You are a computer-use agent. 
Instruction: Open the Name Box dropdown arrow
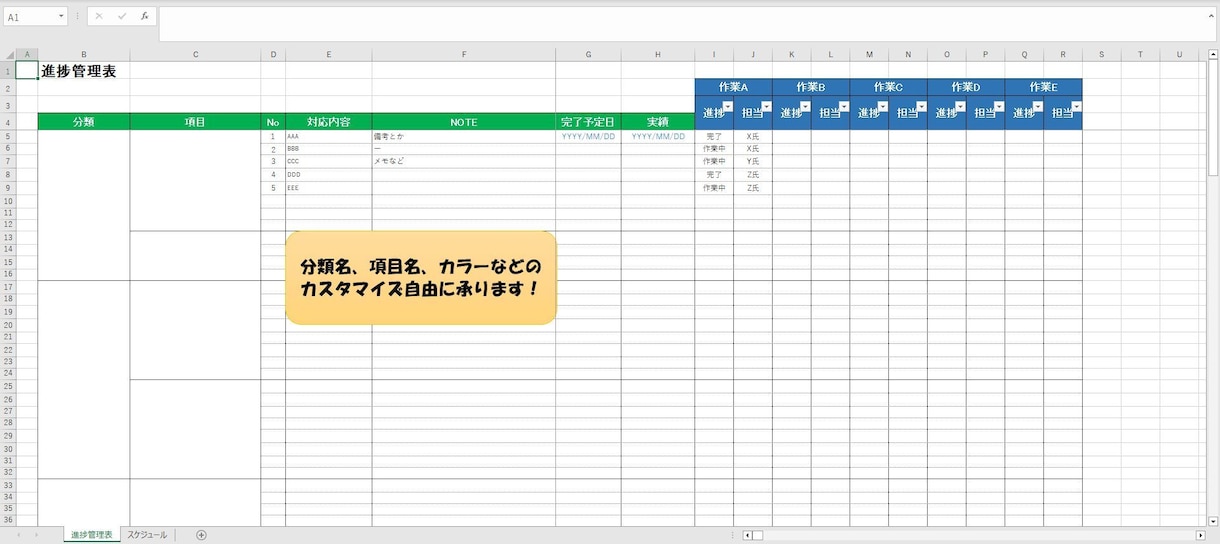[61, 17]
